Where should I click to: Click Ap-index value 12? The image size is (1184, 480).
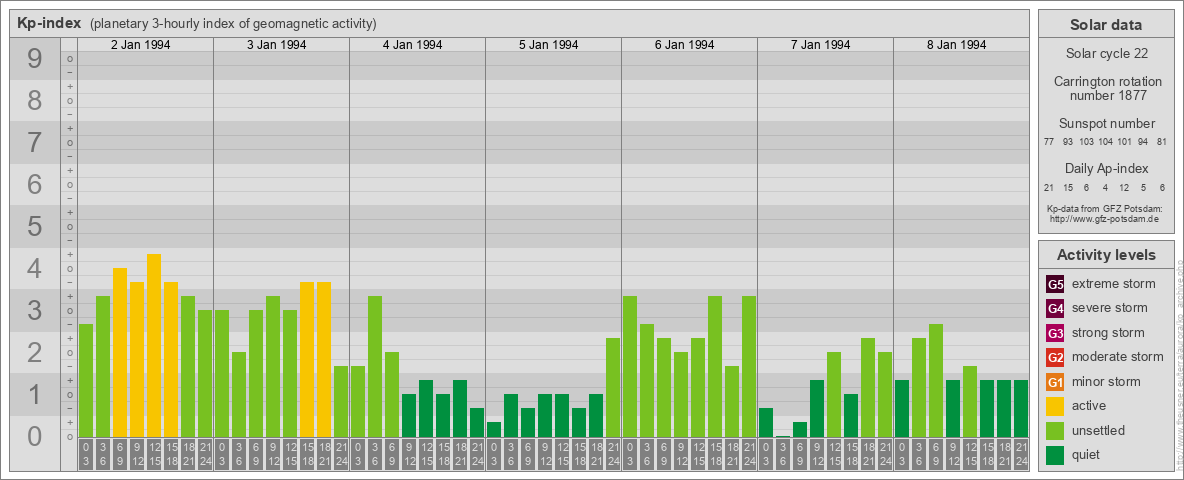[1124, 187]
